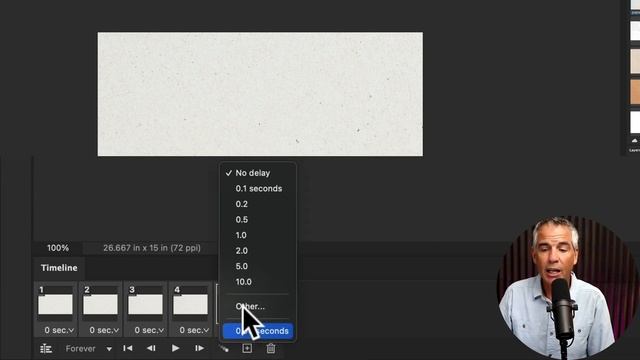Open frame 2 delay dropdown
The image size is (640, 360).
click(x=104, y=330)
